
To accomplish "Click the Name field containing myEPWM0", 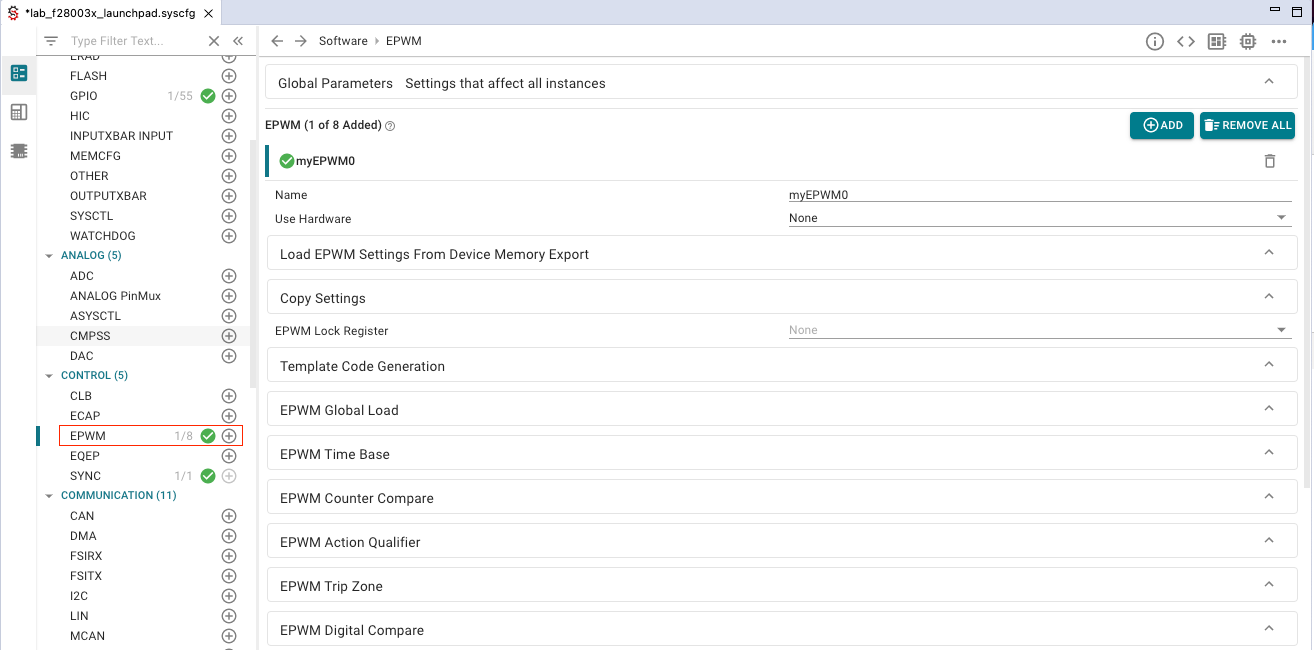I will pos(1038,195).
